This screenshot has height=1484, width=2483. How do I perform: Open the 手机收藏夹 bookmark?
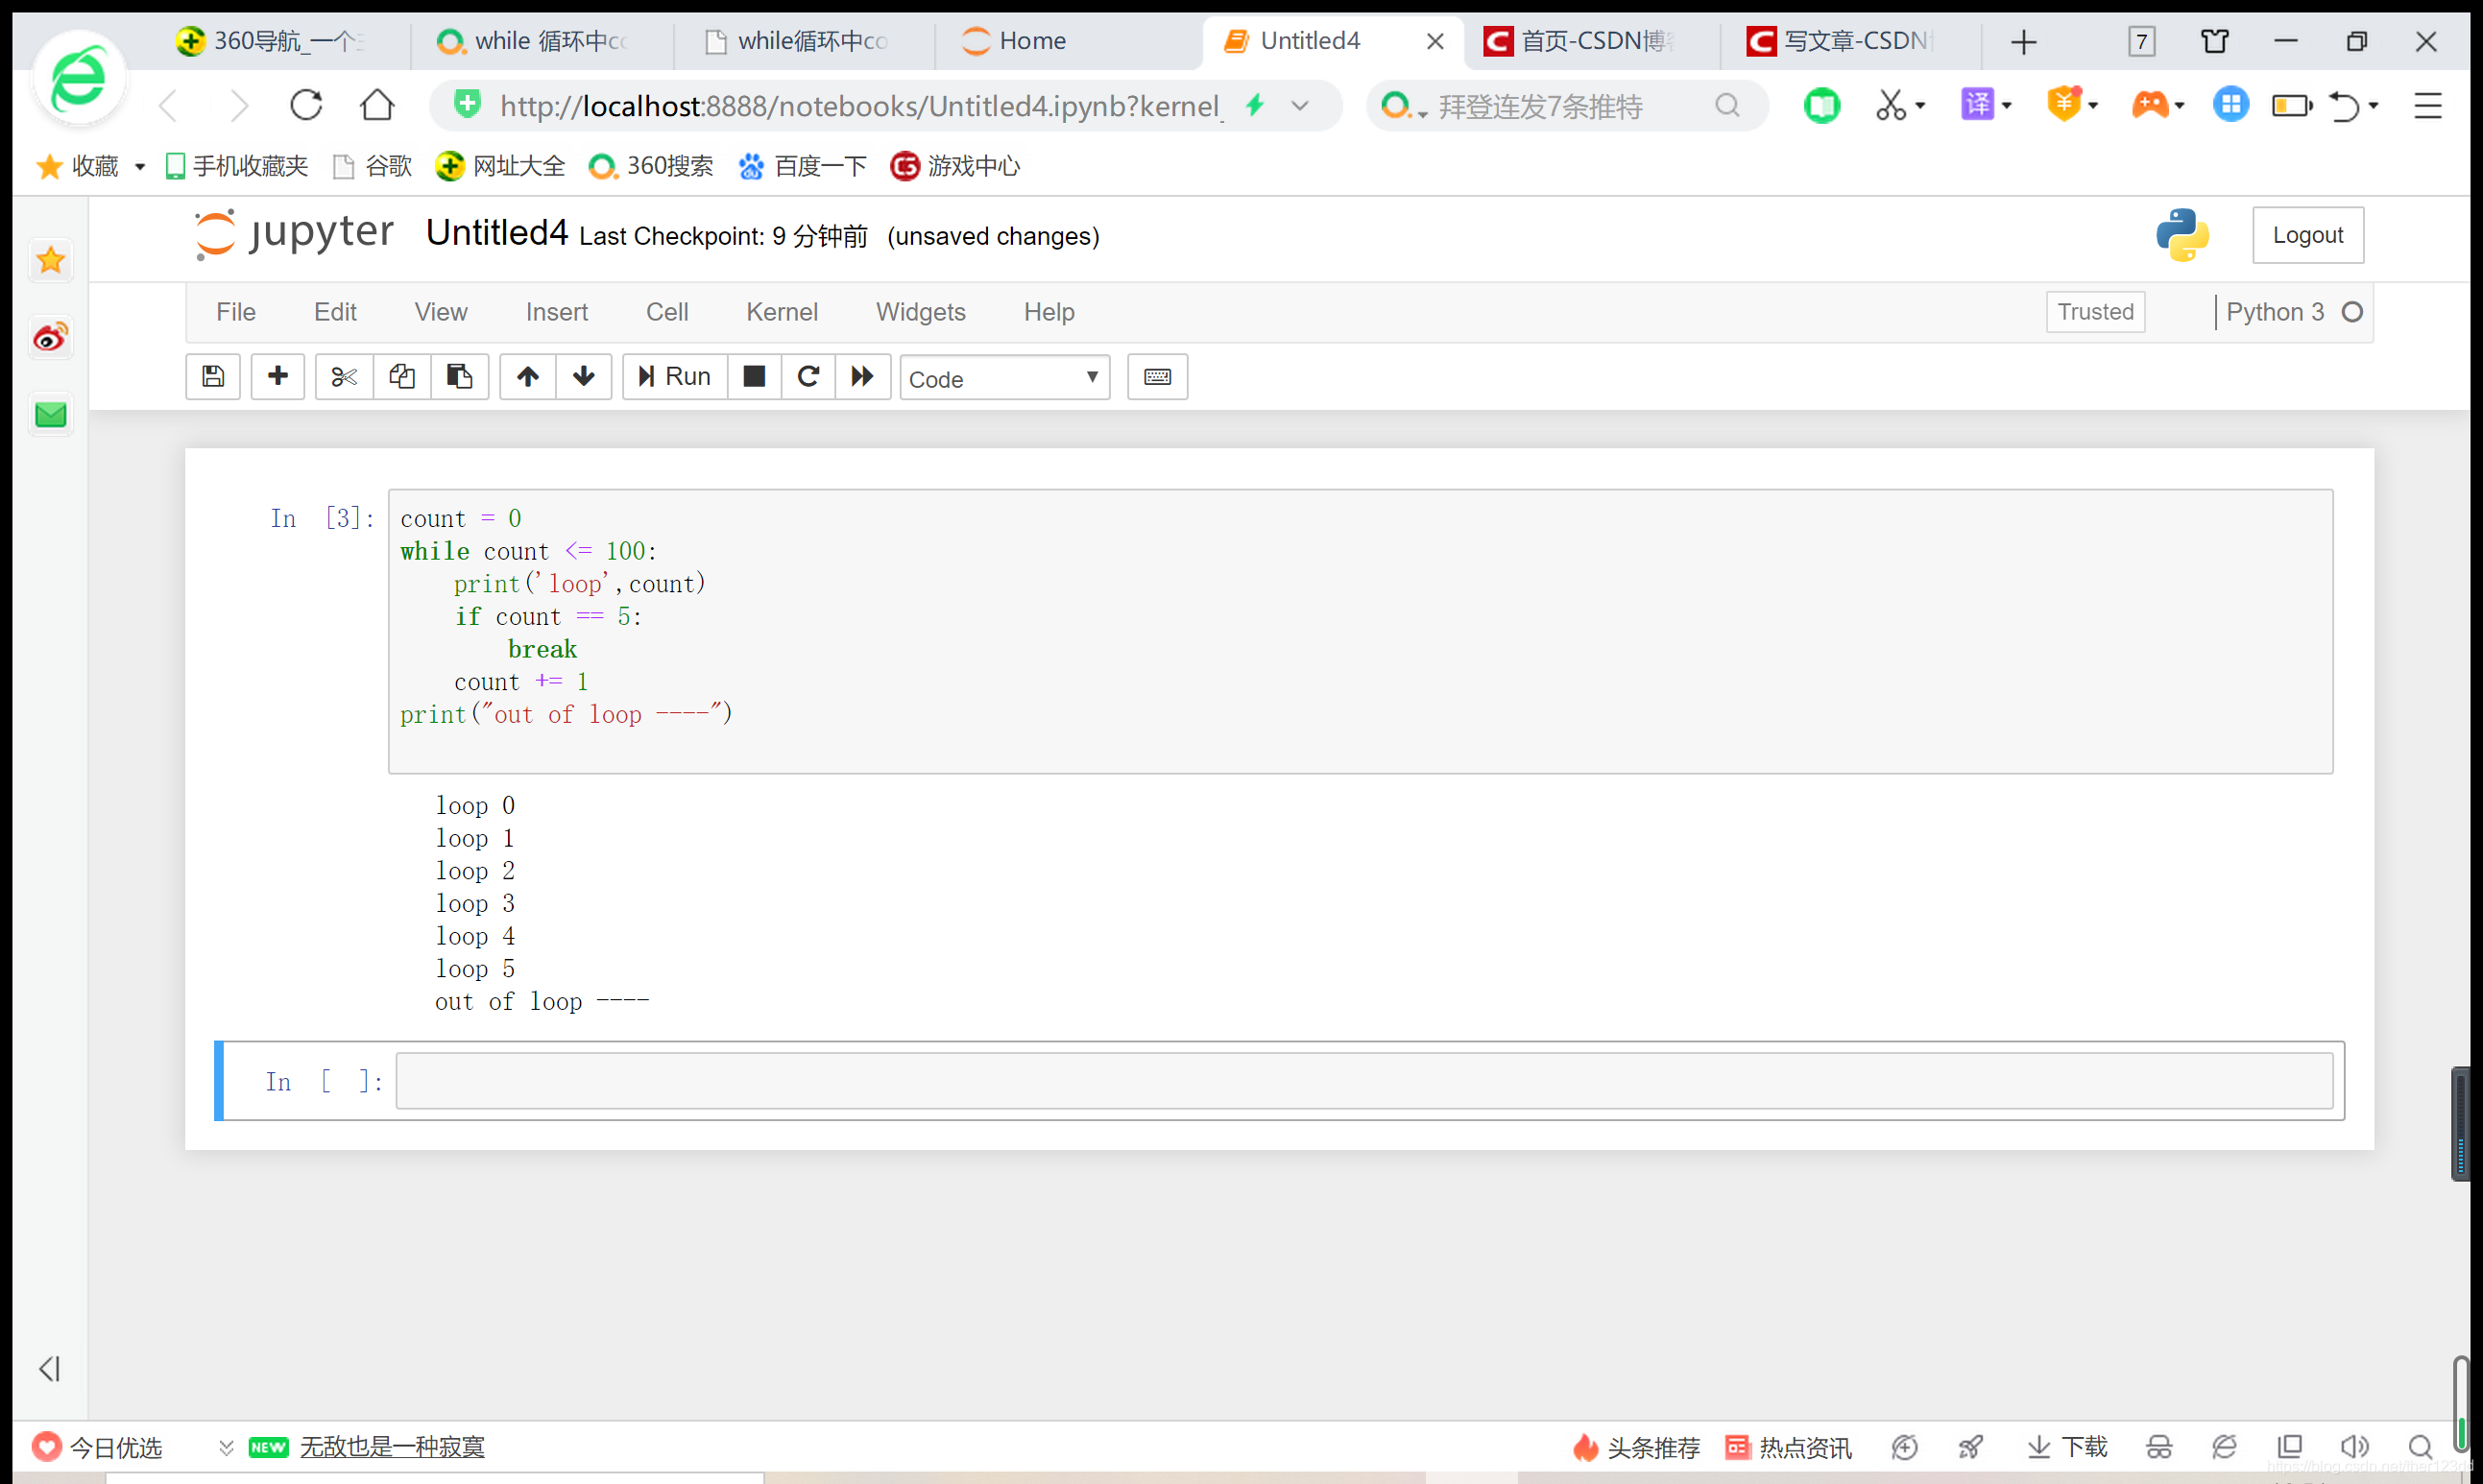237,166
